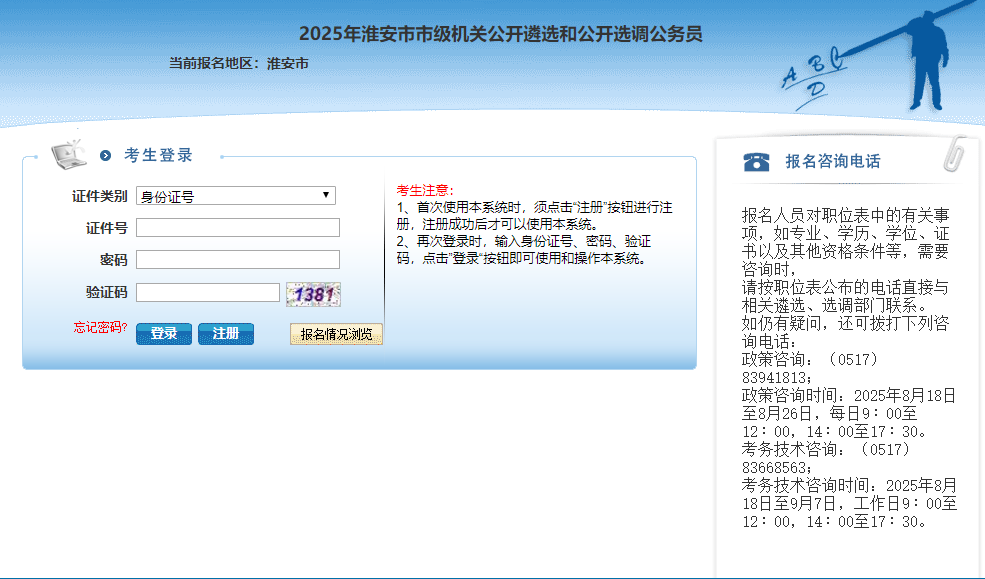The height and width of the screenshot is (579, 985).
Task: Click the 考生登录 section title
Action: click(x=158, y=156)
